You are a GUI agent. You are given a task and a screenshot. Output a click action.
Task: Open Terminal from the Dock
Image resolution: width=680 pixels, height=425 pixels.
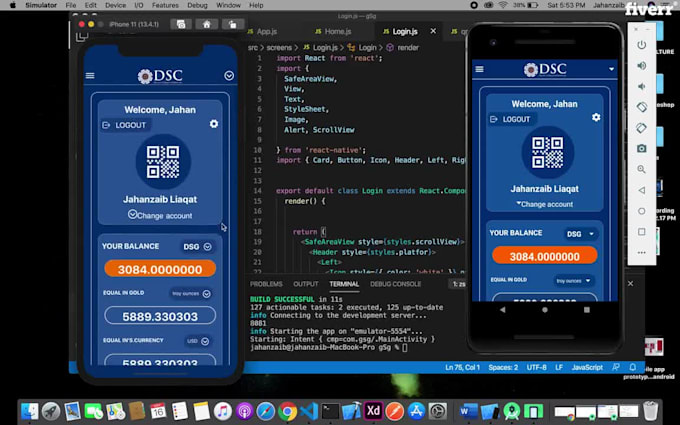click(x=330, y=411)
